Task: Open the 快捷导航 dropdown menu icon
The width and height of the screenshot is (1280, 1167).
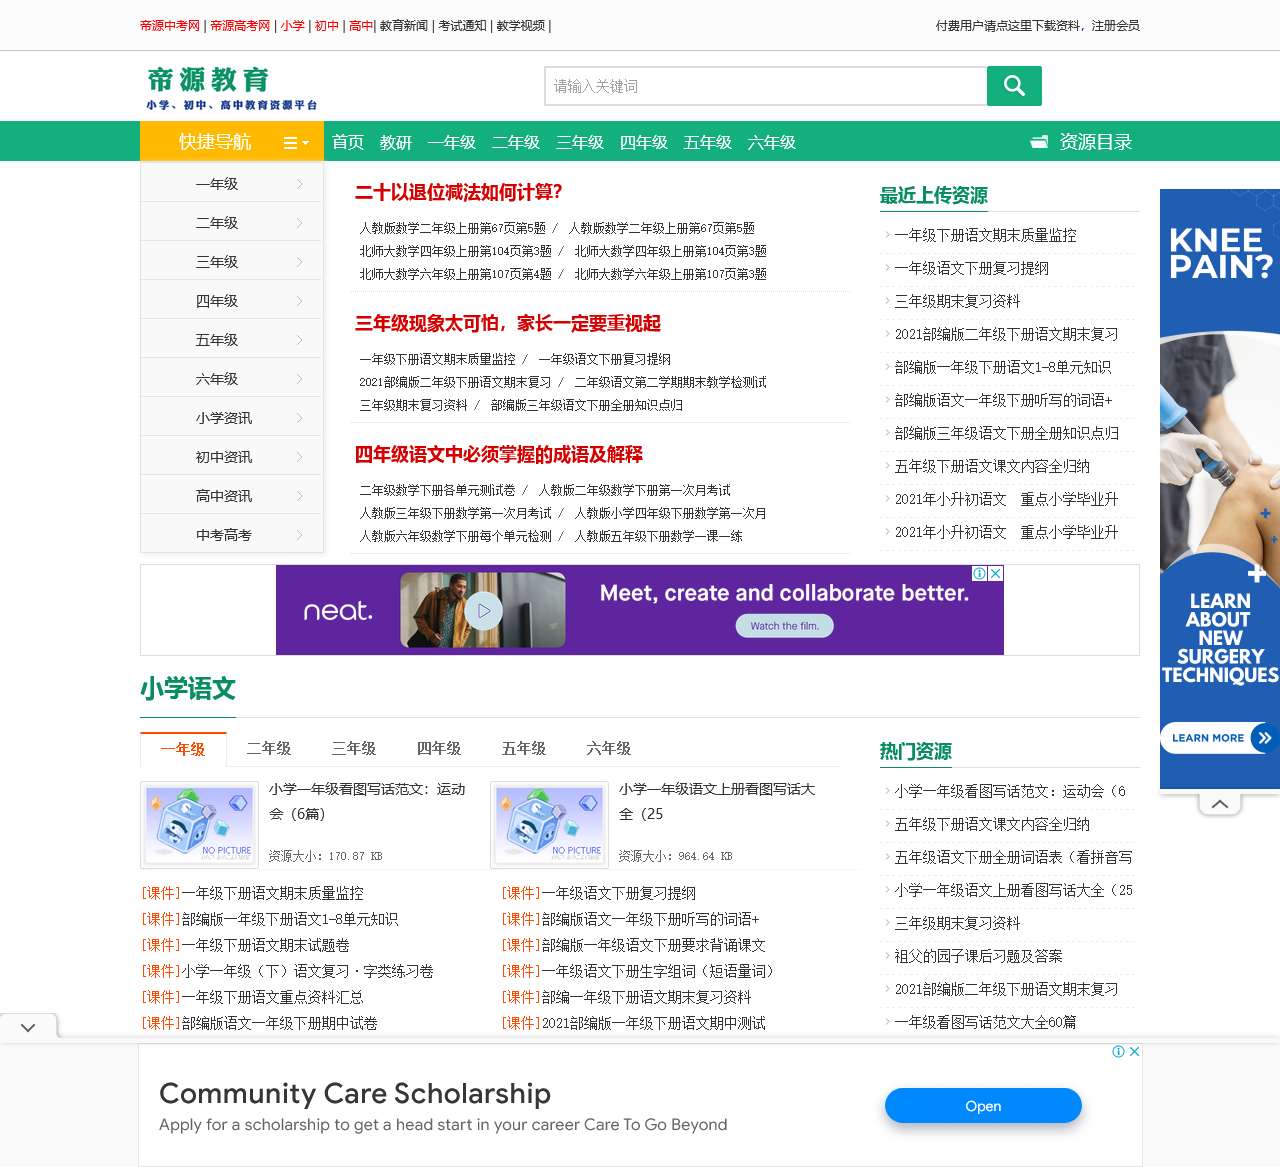Action: [x=296, y=143]
